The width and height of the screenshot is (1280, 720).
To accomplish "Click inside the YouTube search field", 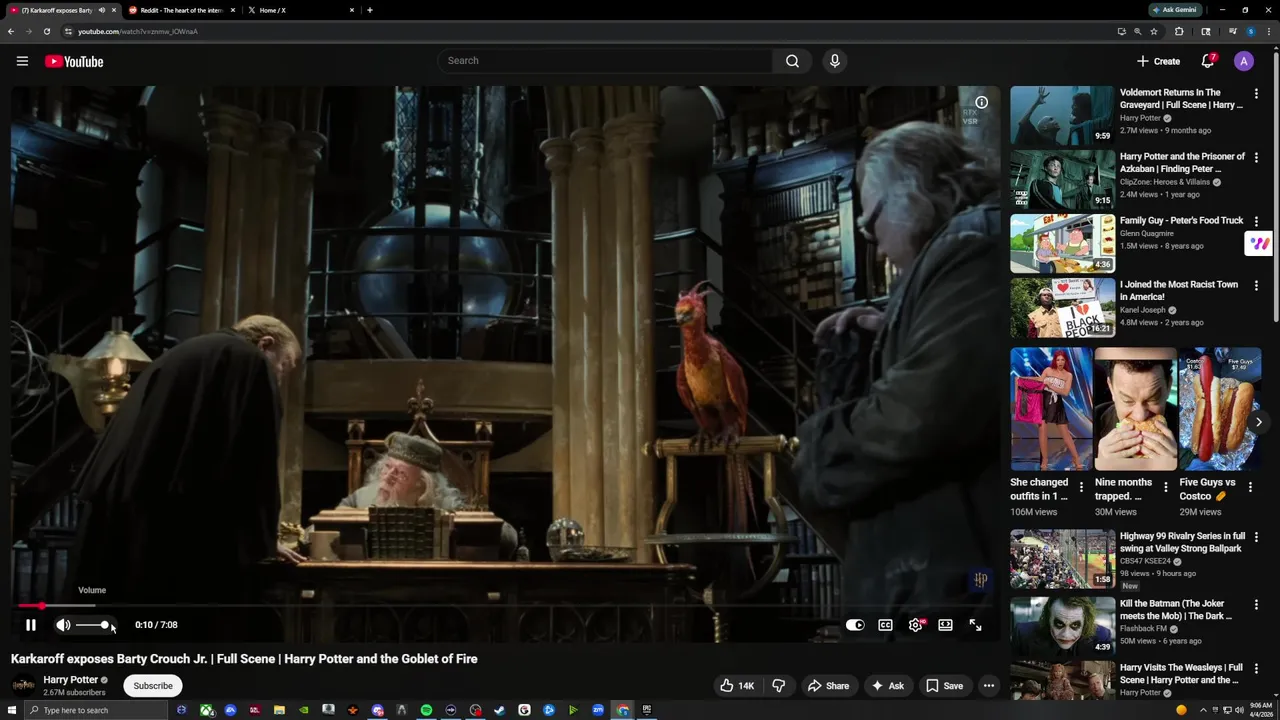I will point(605,61).
